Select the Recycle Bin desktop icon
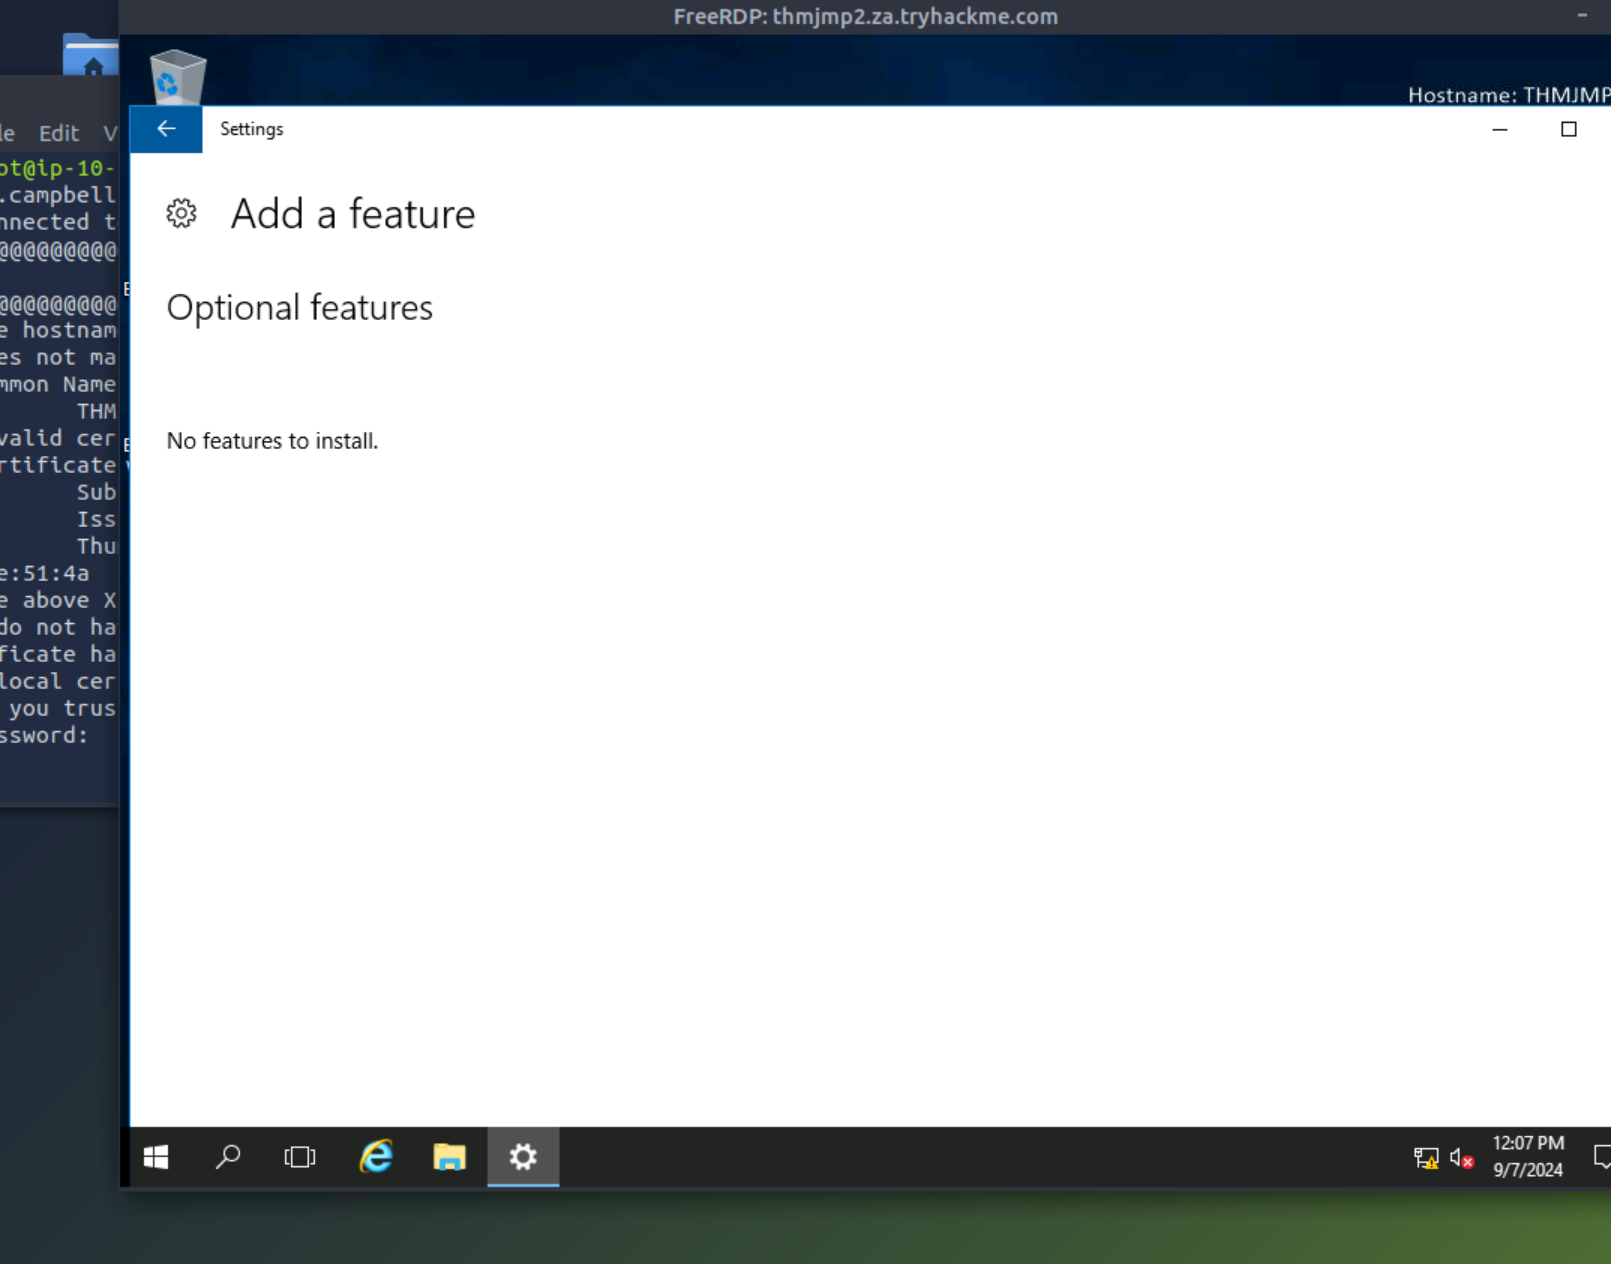This screenshot has width=1611, height=1264. coord(177,76)
